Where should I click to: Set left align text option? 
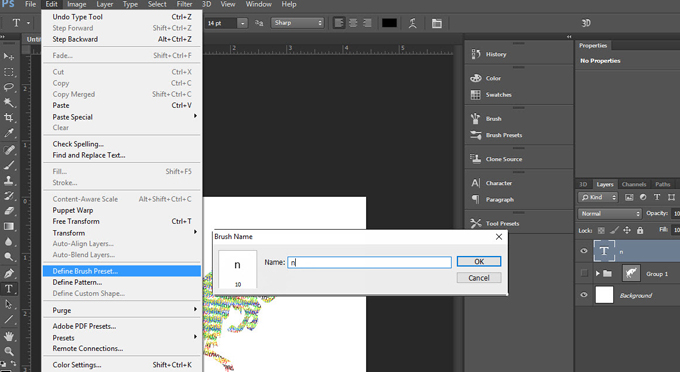[339, 23]
